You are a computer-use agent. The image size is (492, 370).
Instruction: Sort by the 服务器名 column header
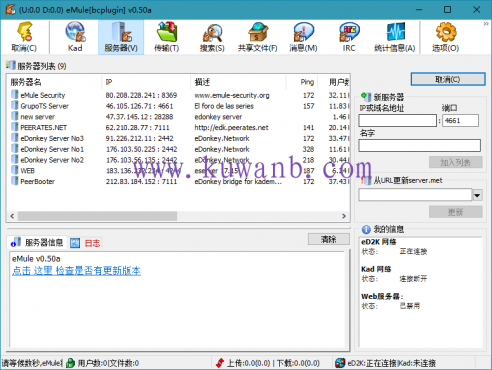coord(54,82)
